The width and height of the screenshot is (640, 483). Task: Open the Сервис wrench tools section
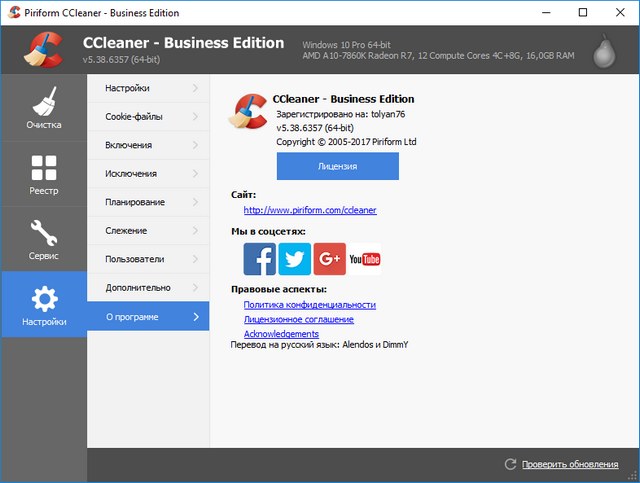pos(44,239)
